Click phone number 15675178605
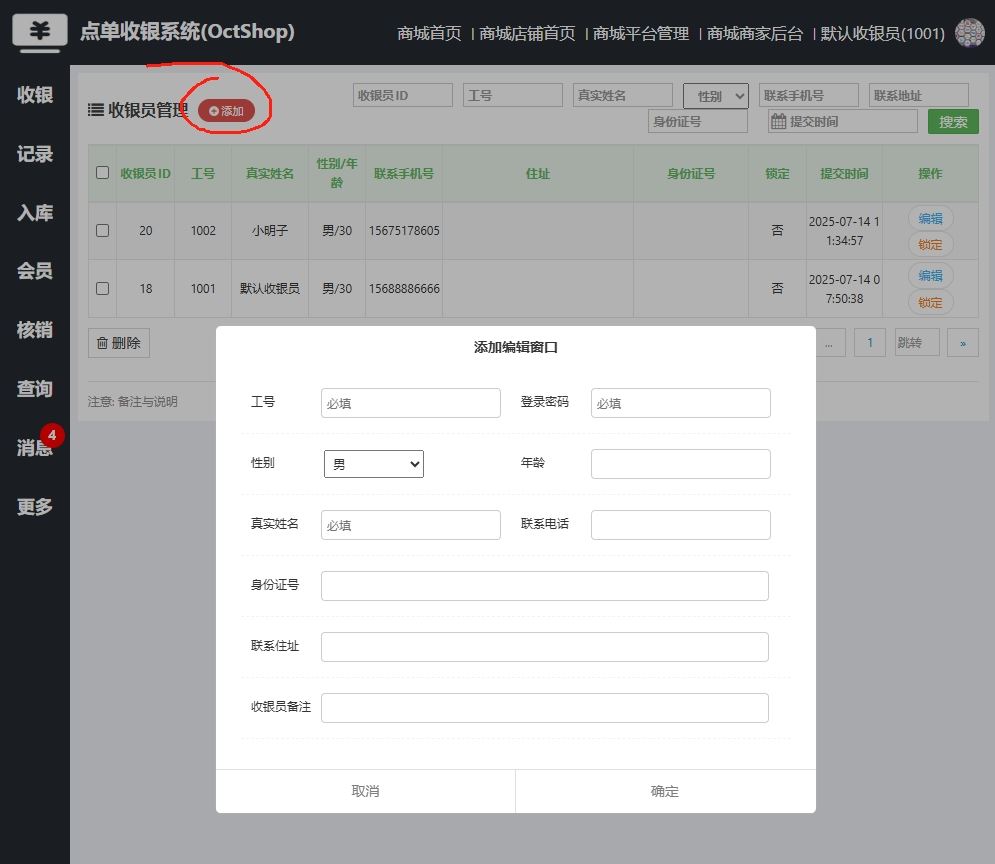The image size is (995, 864). (x=404, y=230)
